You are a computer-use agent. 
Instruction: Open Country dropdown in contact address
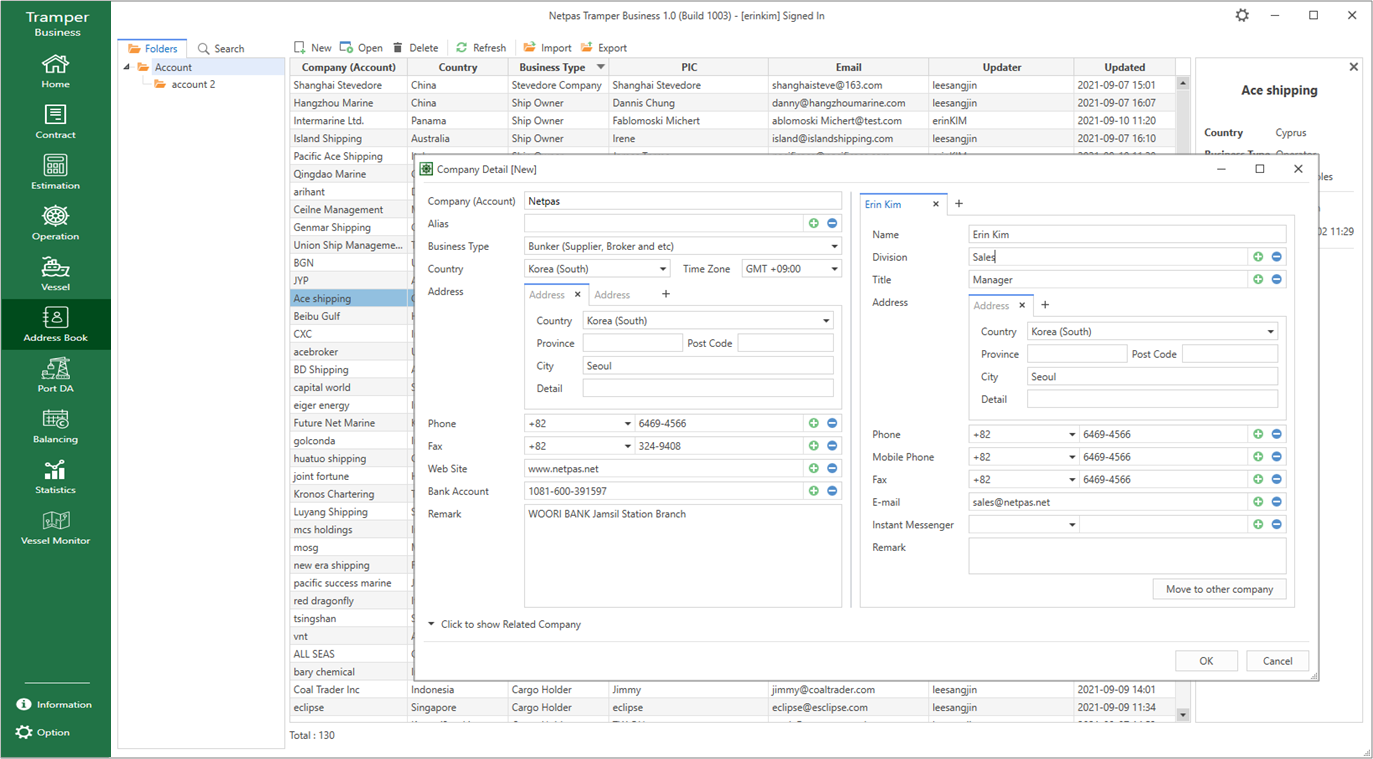click(x=1271, y=332)
